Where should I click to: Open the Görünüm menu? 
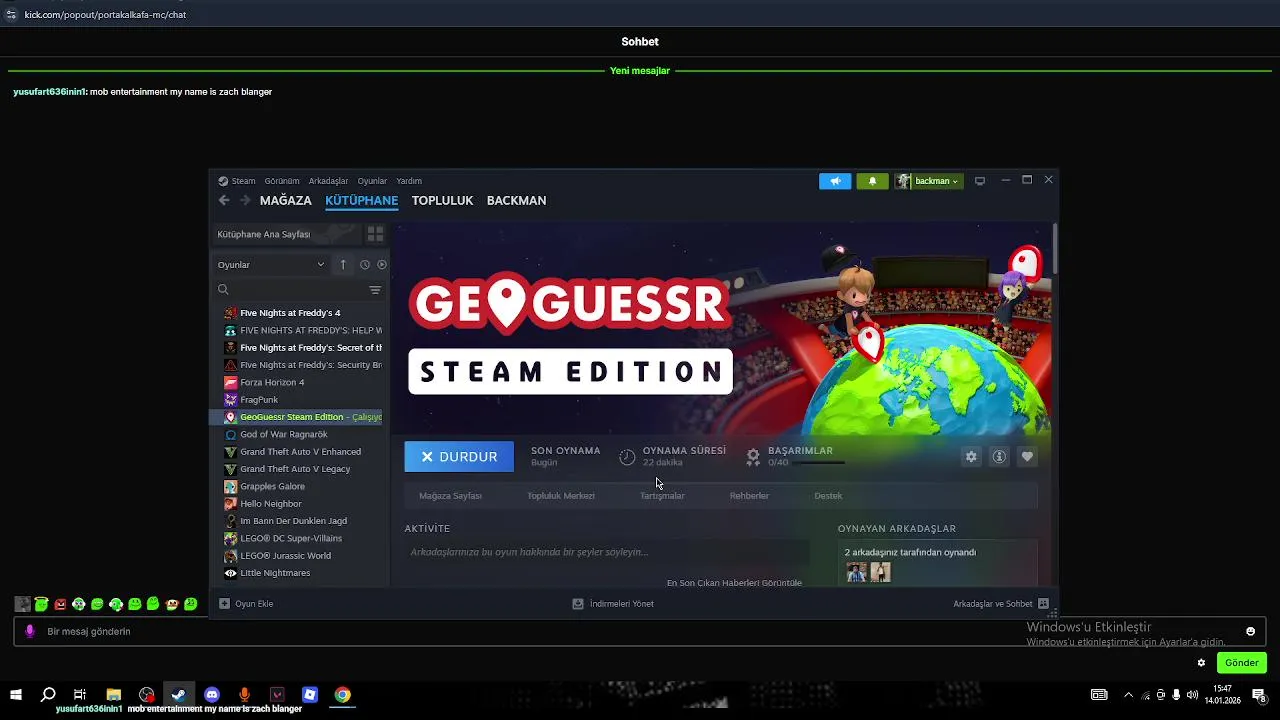282,181
